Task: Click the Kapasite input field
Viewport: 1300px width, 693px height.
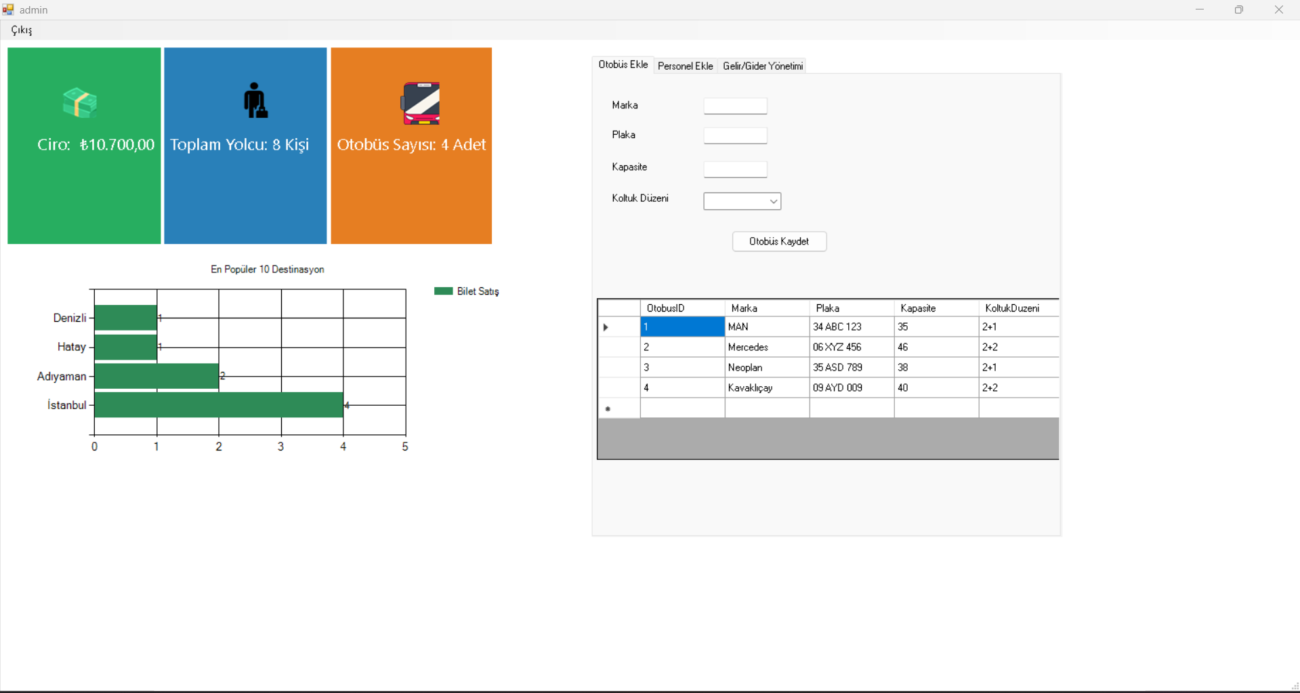Action: coord(735,169)
